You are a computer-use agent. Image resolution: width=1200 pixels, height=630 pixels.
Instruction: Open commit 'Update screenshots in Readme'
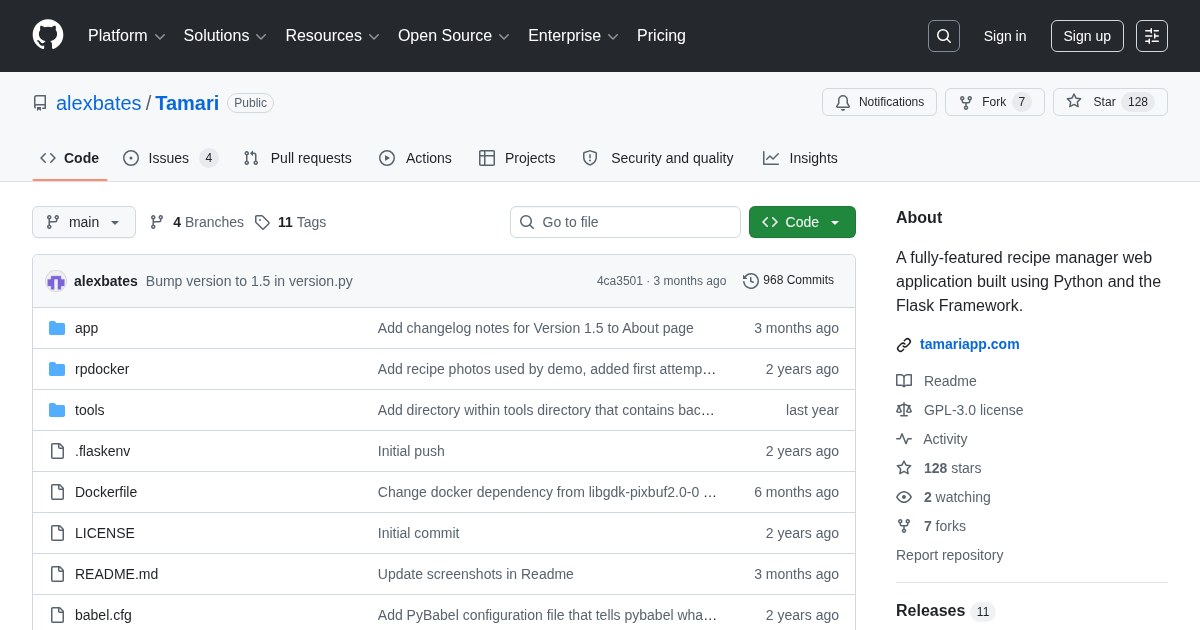tap(476, 574)
